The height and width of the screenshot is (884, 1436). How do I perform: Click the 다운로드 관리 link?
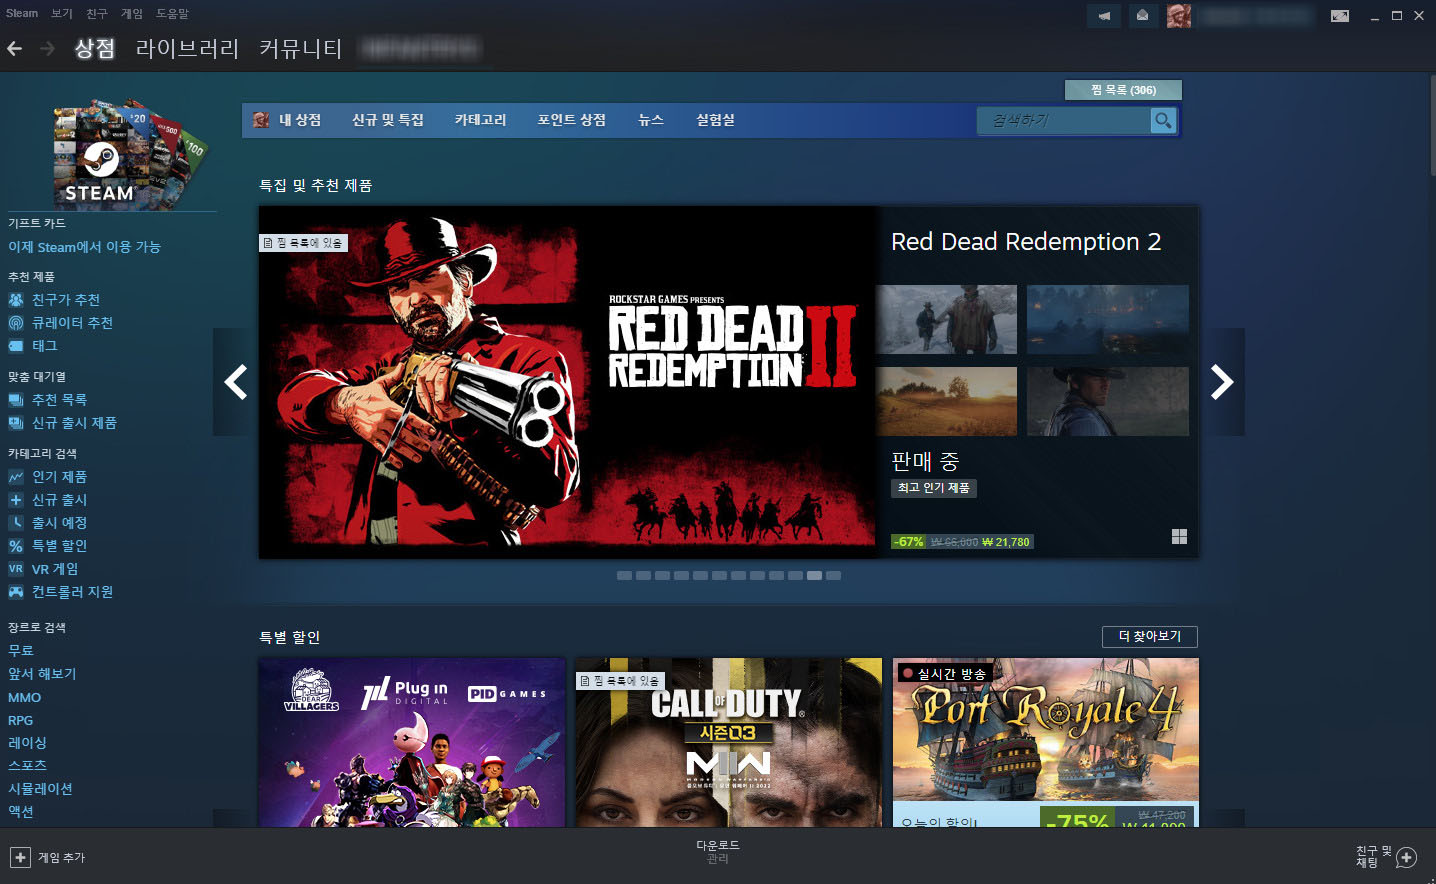[x=718, y=852]
